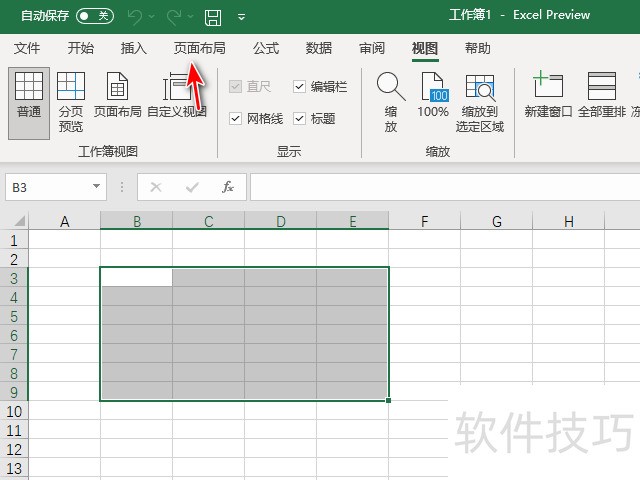Click inside the formula bar input
Screen dimensions: 640x480
[x=445, y=187]
